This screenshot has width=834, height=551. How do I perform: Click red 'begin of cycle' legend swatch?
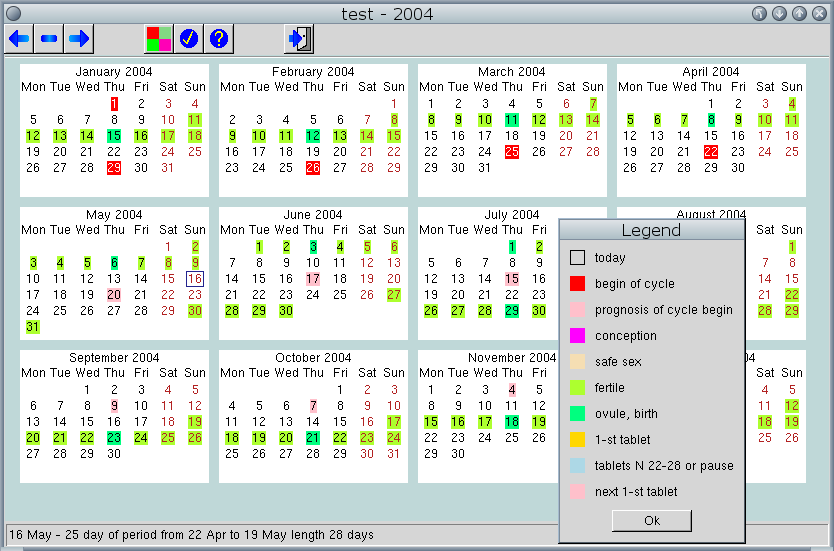[577, 284]
